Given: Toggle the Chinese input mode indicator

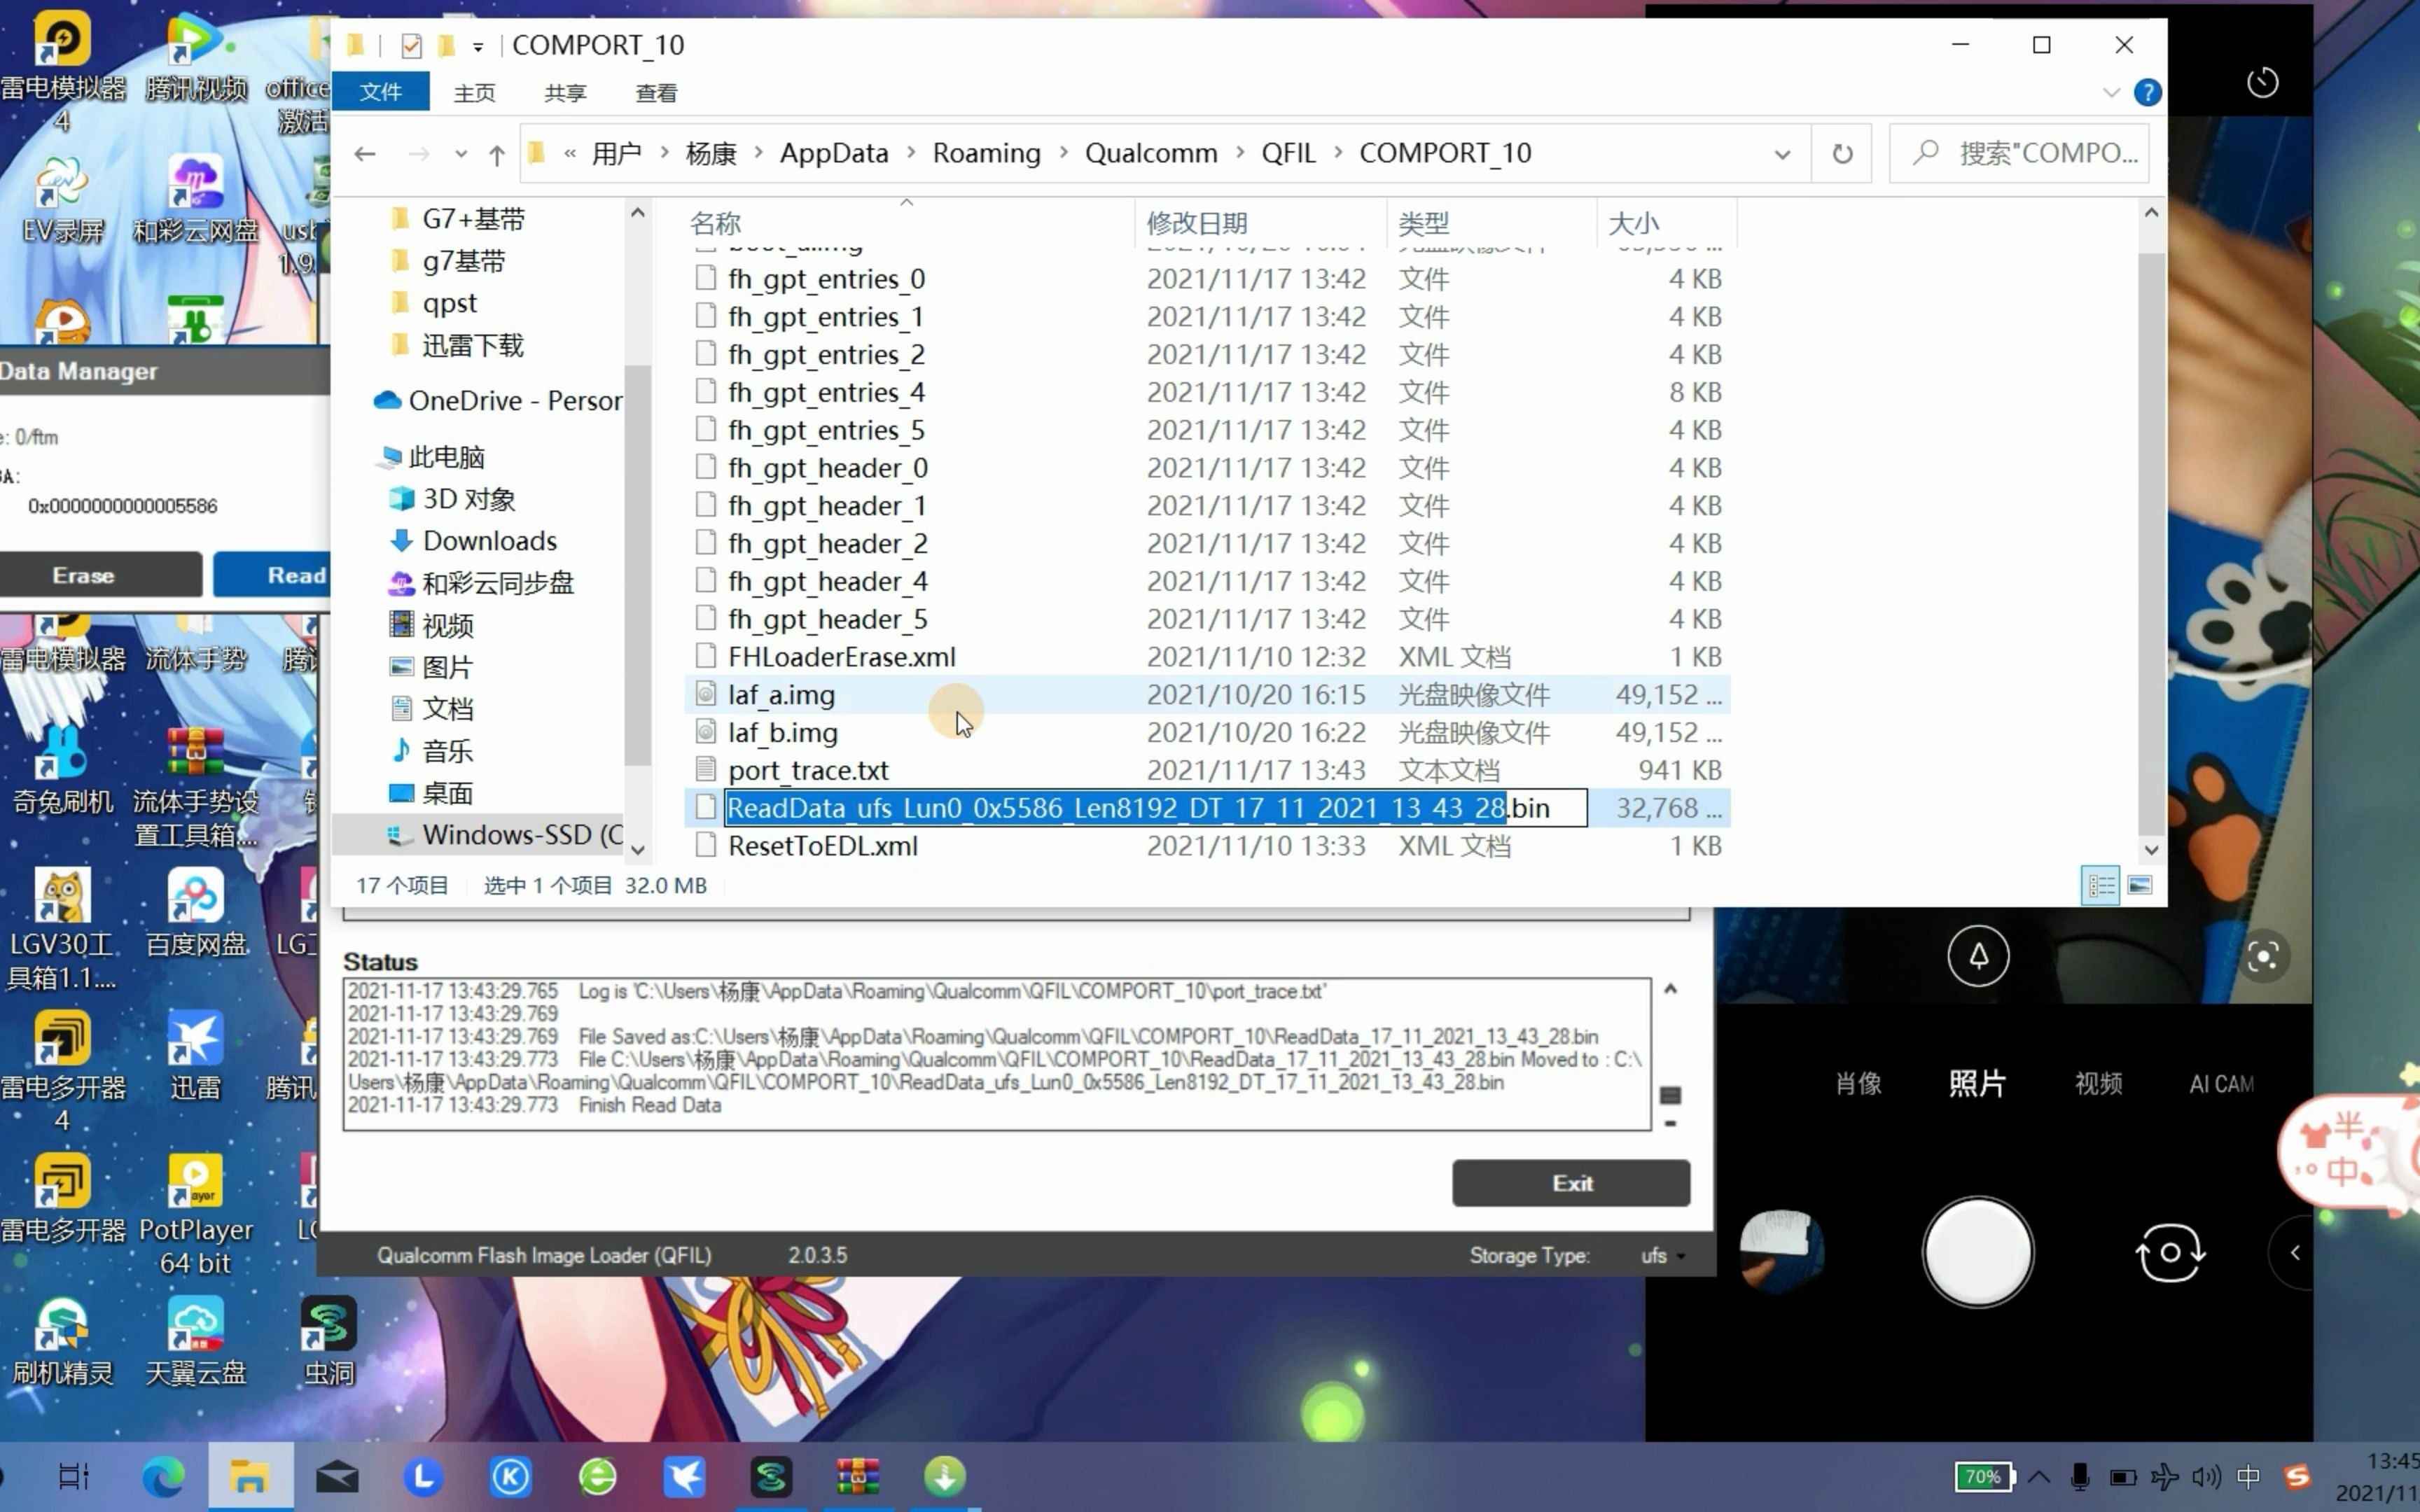Looking at the screenshot, I should 2248,1477.
